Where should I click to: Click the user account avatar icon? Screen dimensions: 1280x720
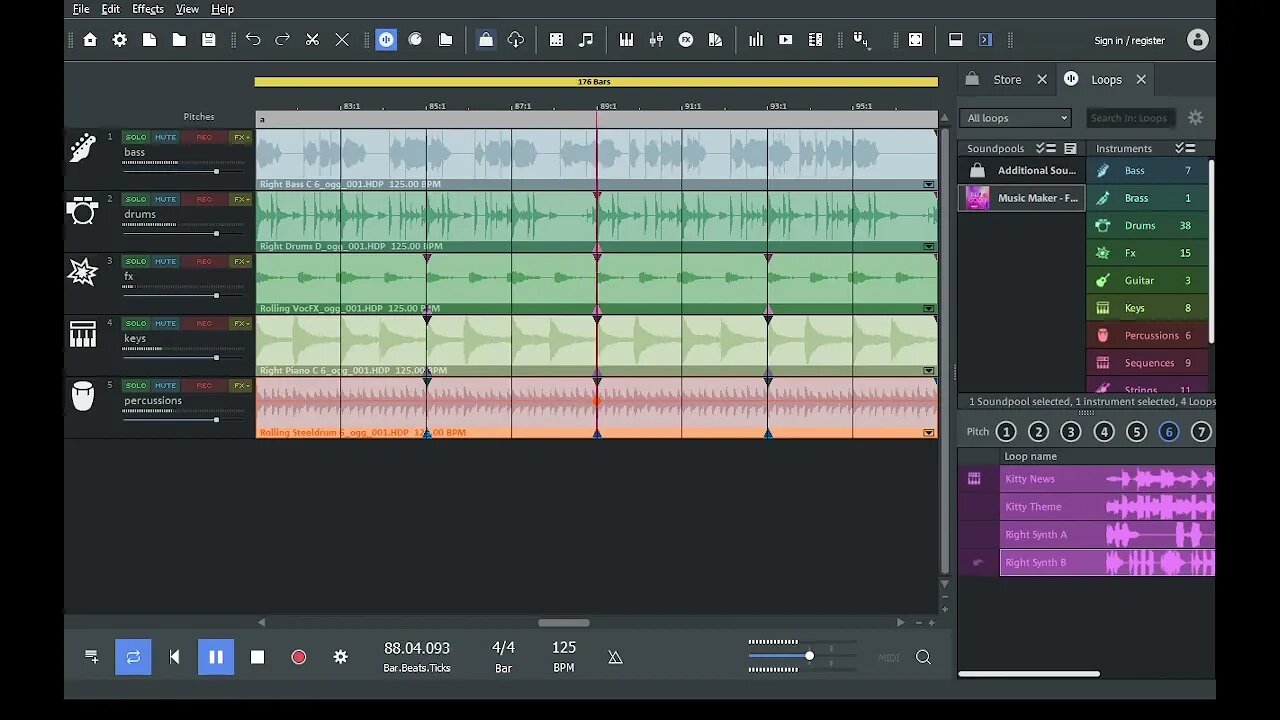(1197, 40)
